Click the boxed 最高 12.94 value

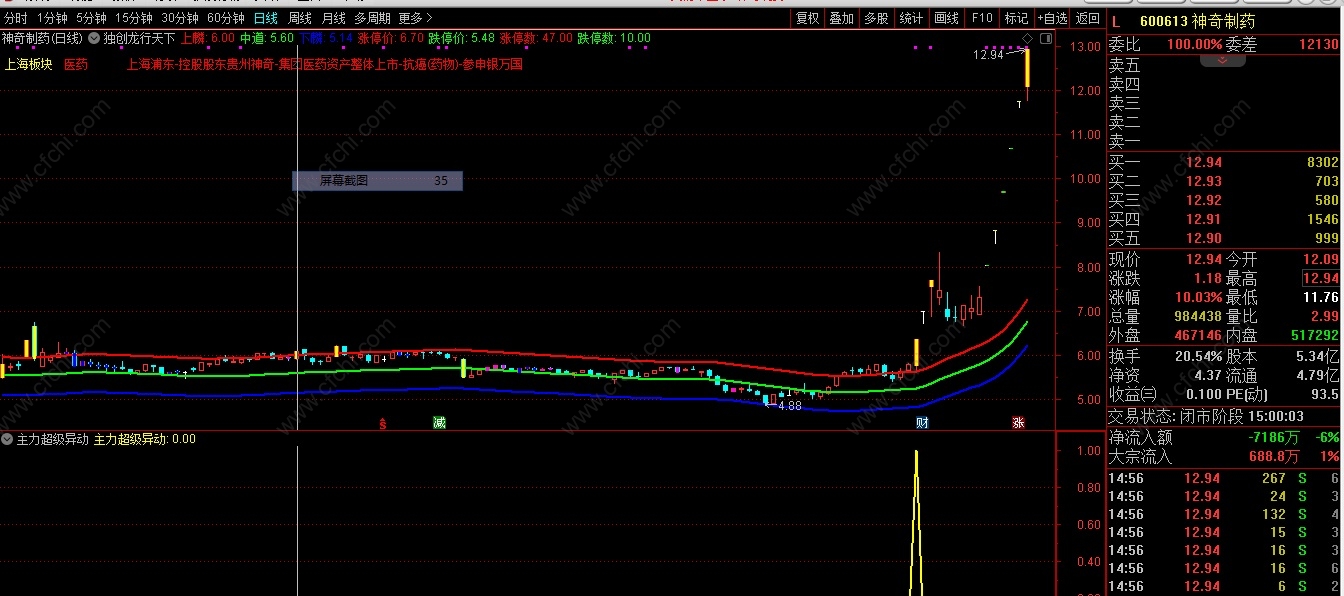[x=1320, y=278]
